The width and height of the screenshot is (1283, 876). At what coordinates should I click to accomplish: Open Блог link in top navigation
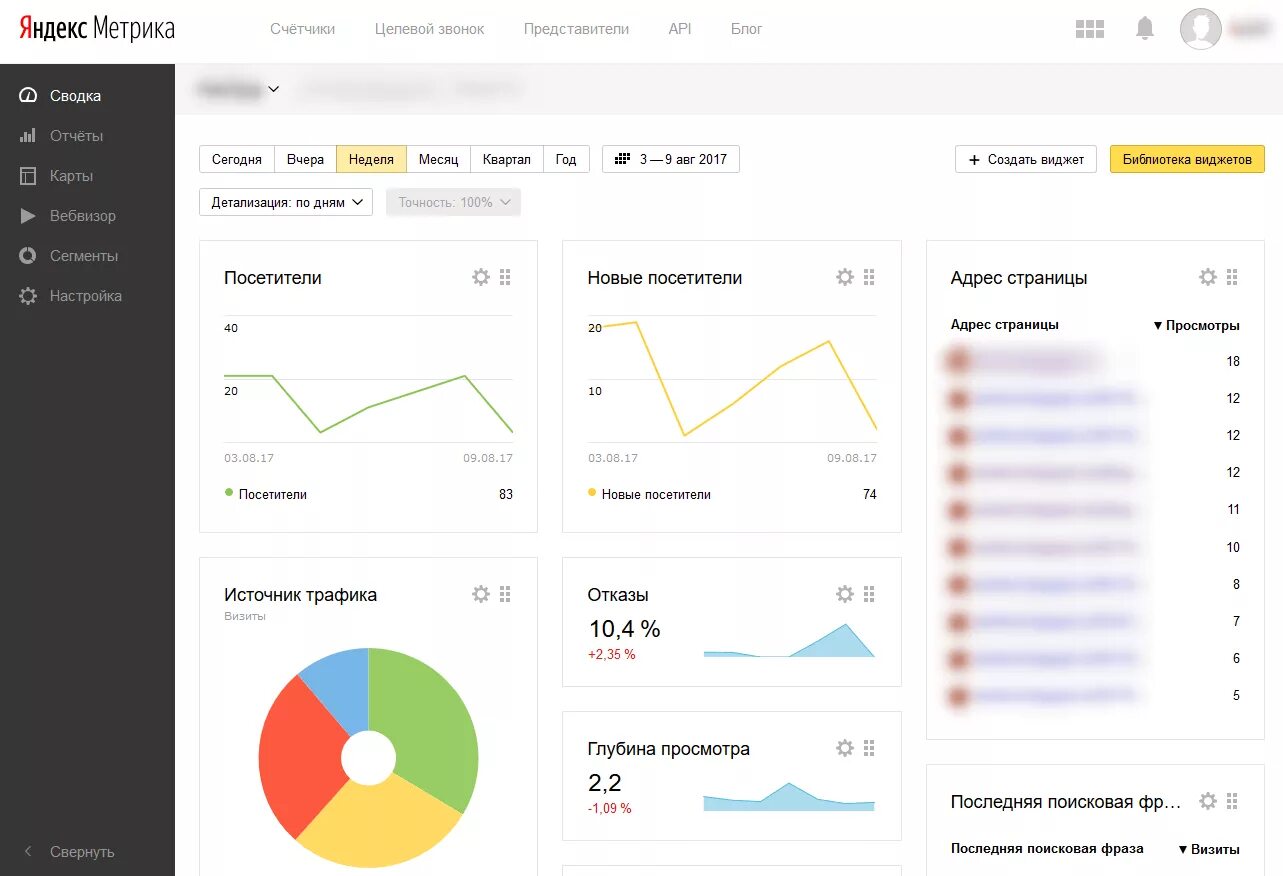pos(747,29)
